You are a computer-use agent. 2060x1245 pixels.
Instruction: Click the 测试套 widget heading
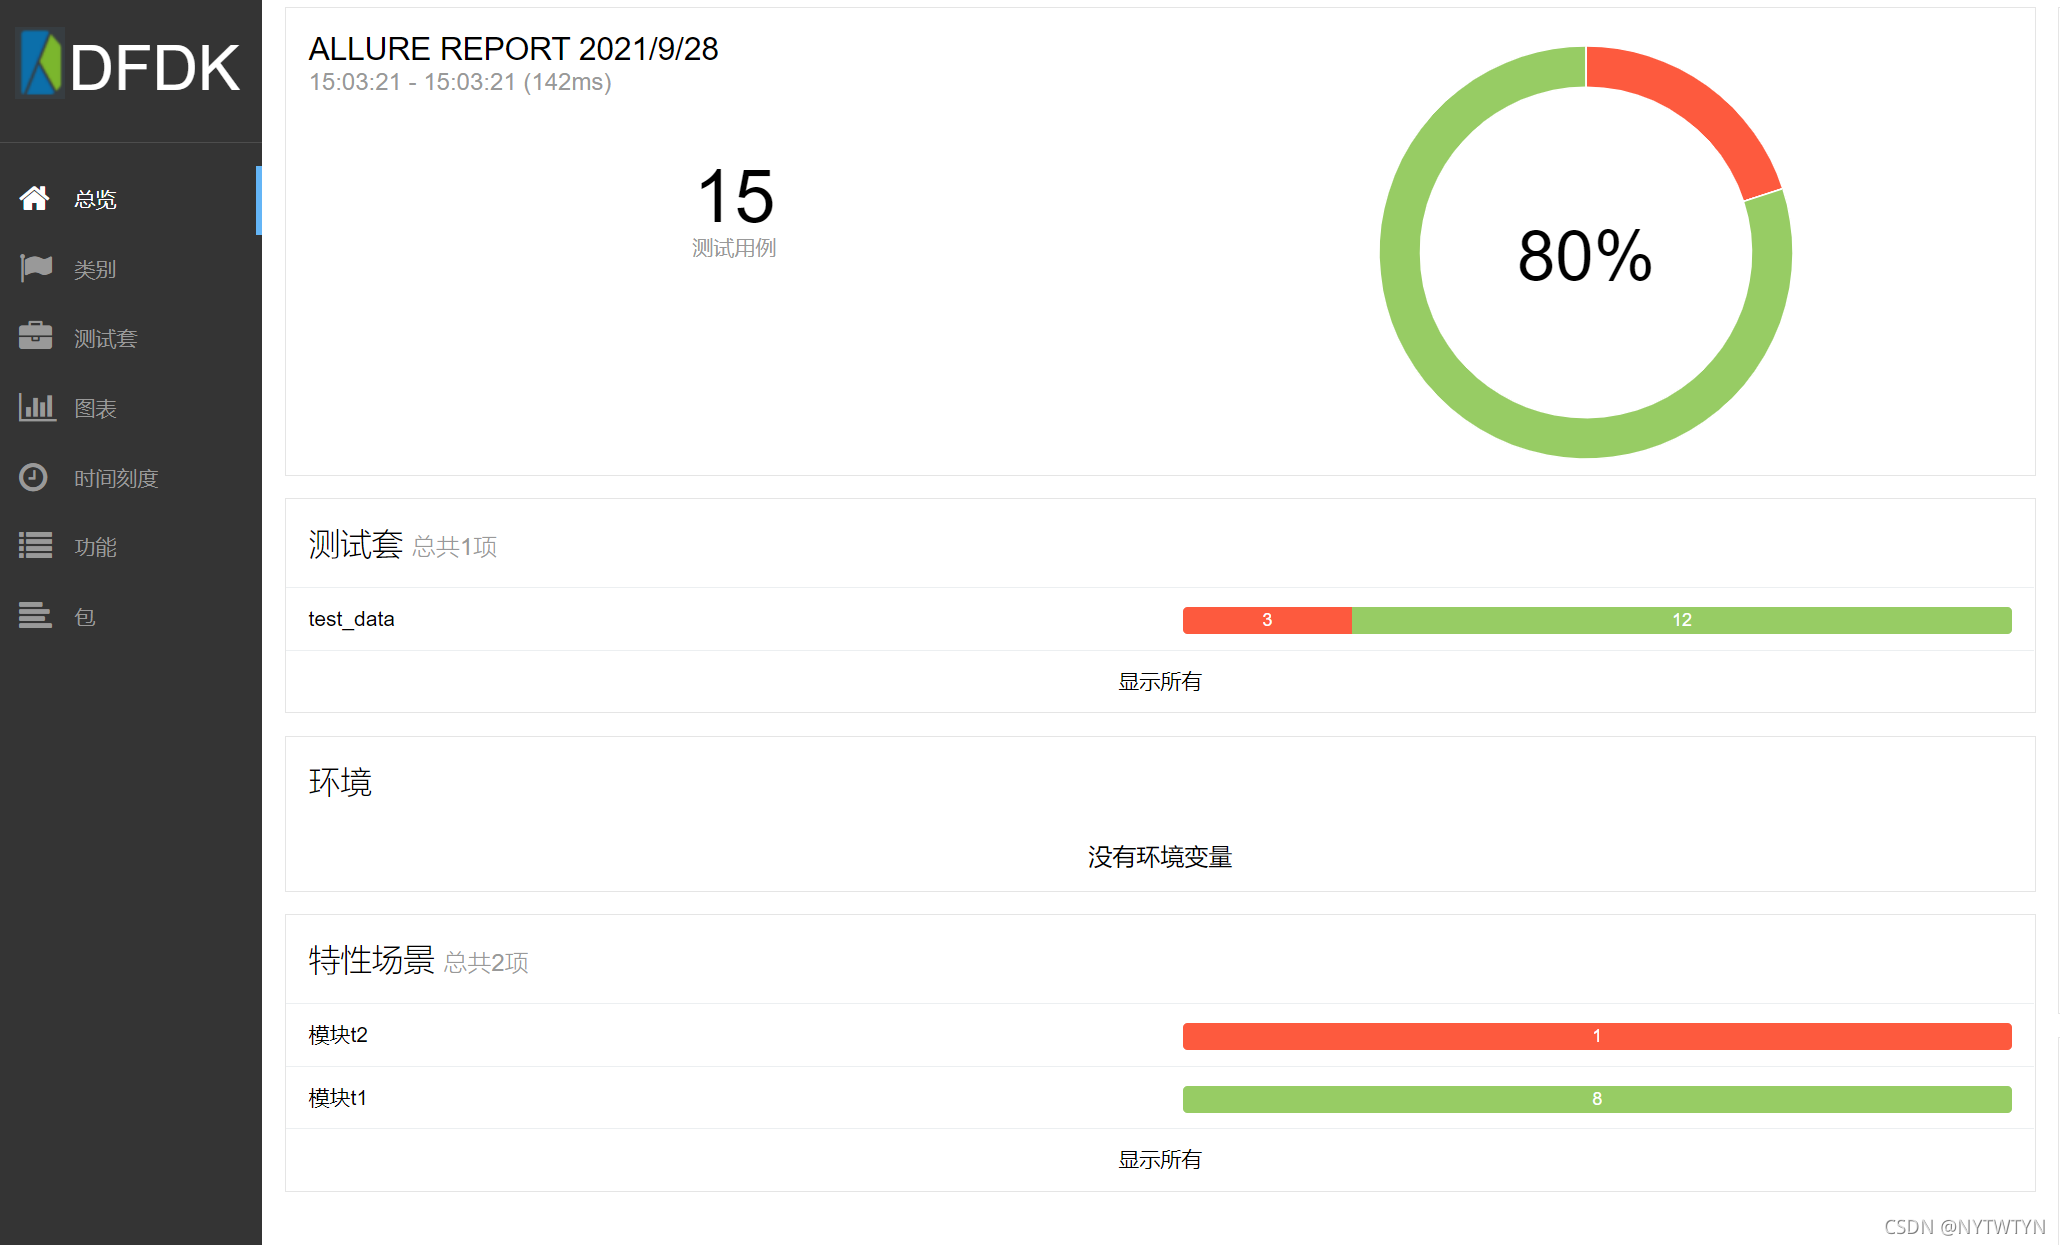click(x=355, y=545)
